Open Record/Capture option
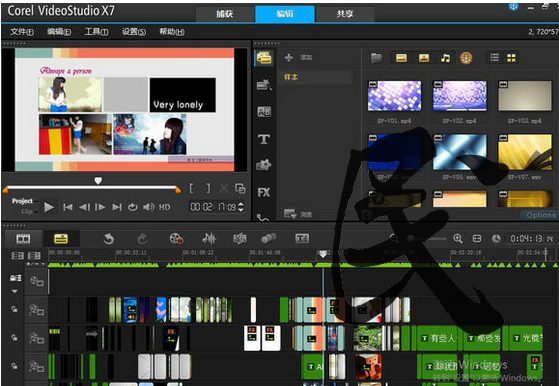This screenshot has height=386, width=559. click(x=176, y=239)
